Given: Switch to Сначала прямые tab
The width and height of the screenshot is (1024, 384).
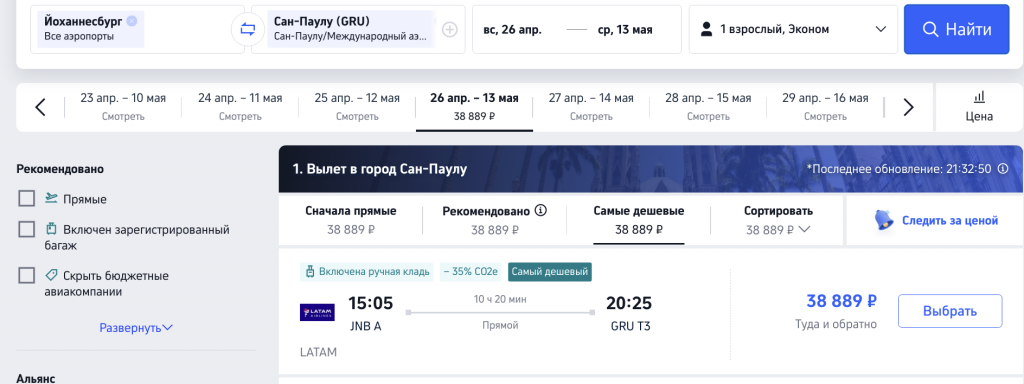Looking at the screenshot, I should [x=351, y=221].
